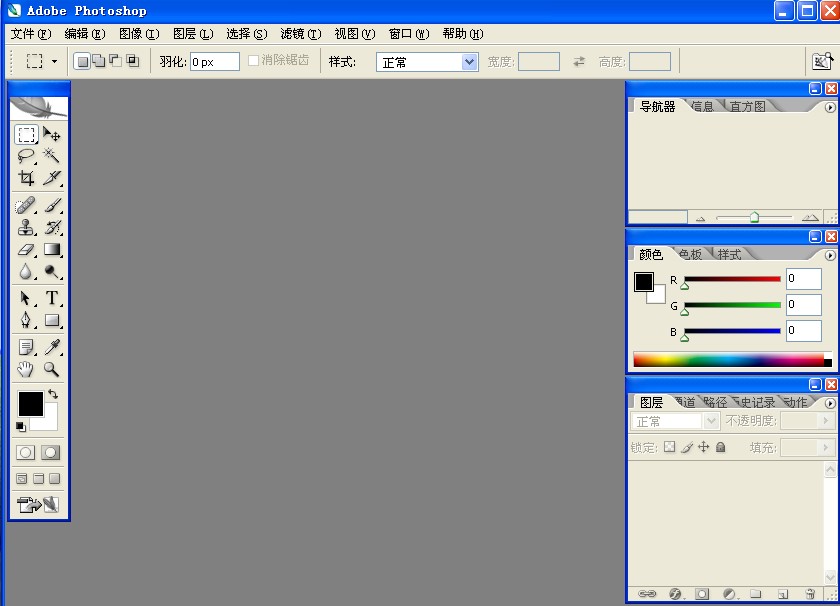Switch to Quick Mask mode
This screenshot has width=840, height=606.
click(x=50, y=453)
